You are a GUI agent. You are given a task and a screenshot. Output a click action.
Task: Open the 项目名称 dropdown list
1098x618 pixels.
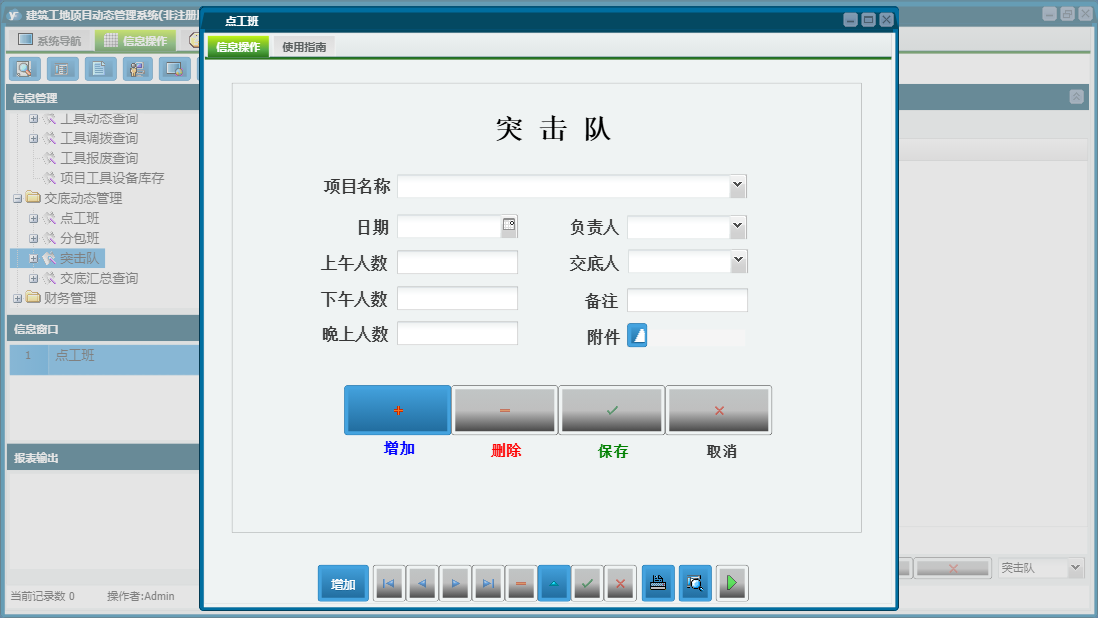[735, 185]
